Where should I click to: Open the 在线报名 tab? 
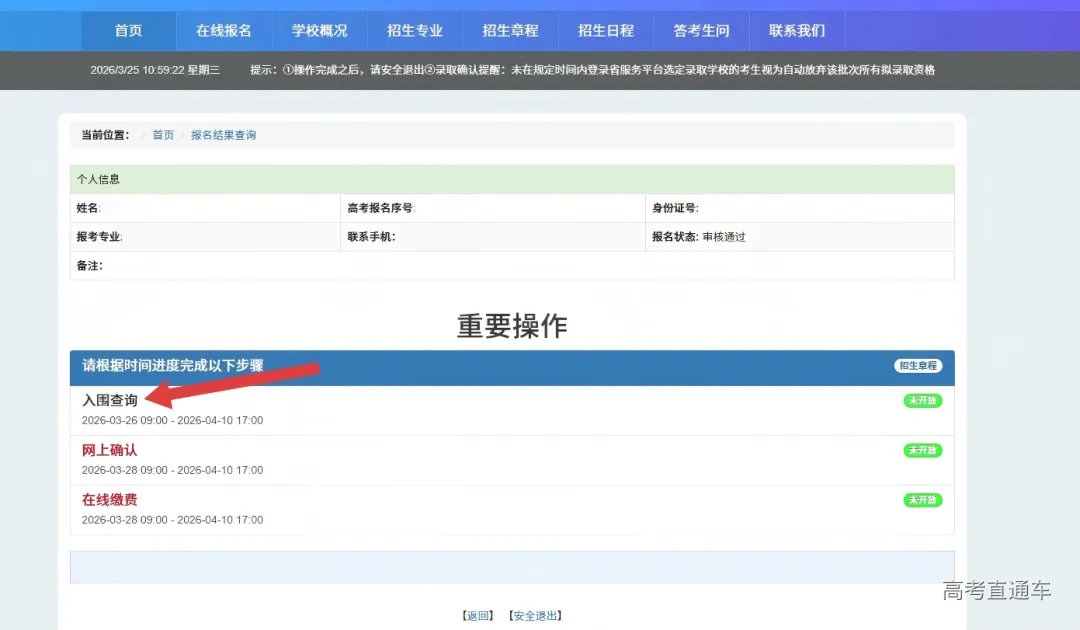pos(223,30)
